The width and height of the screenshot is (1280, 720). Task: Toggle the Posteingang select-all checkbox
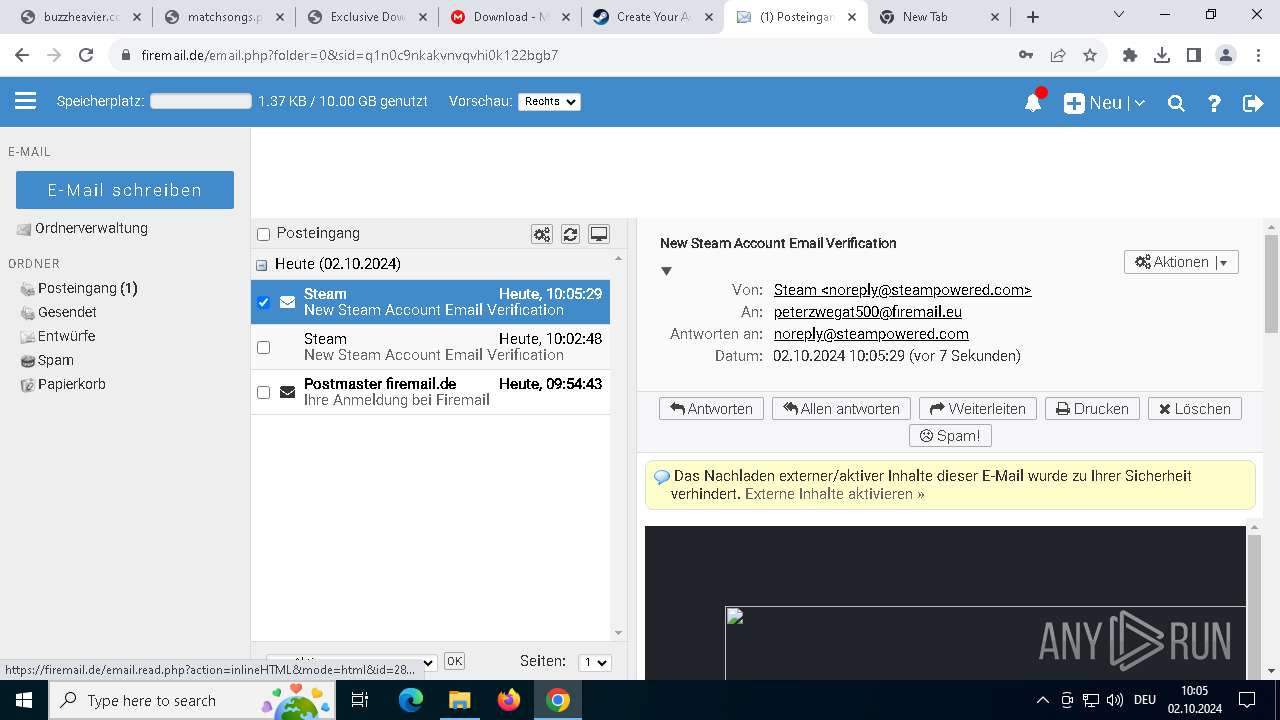[x=264, y=234]
